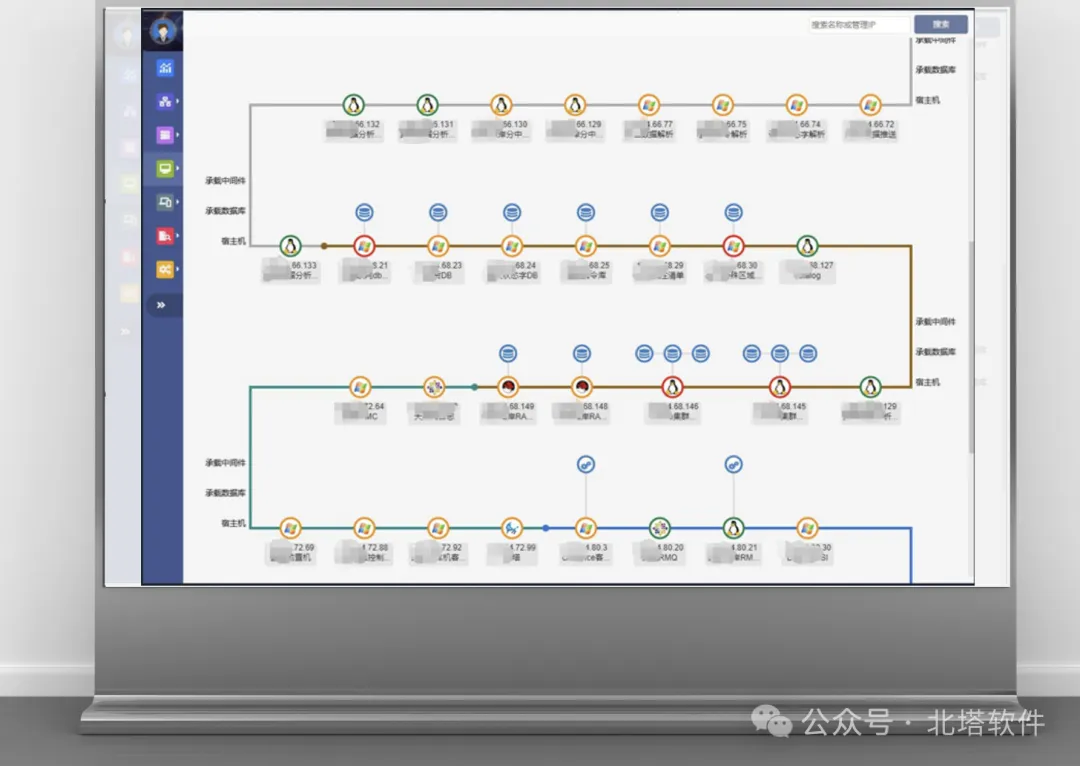The image size is (1080, 766).
Task: Open the yellow shuffle sidebar menu item
Action: click(x=165, y=269)
